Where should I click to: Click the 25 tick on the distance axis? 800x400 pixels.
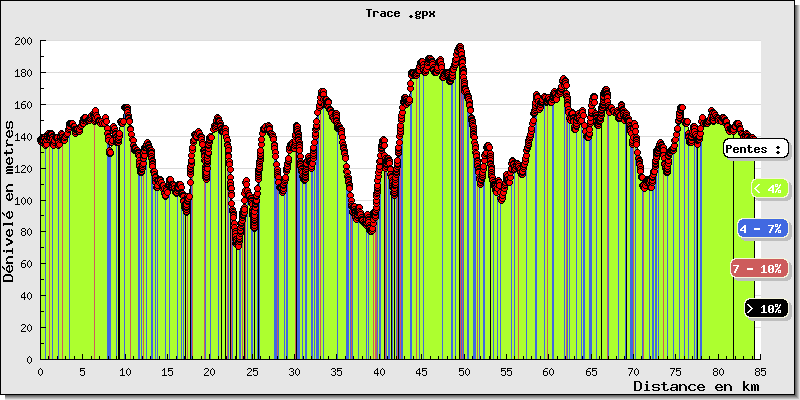coord(252,371)
